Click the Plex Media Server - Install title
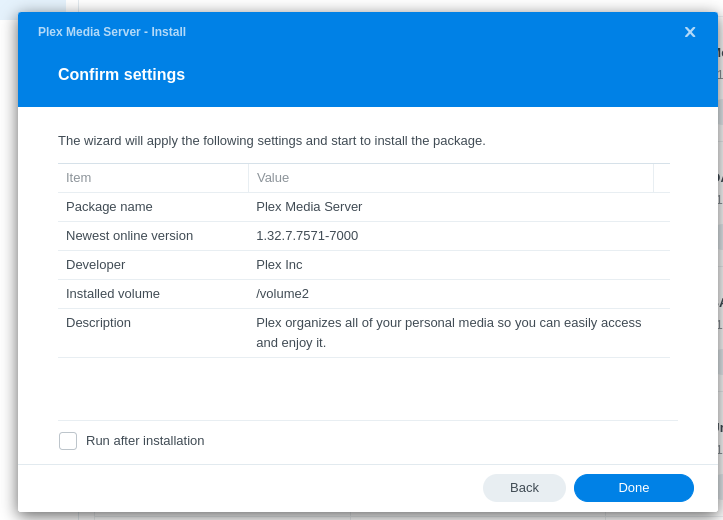This screenshot has width=723, height=520. [112, 32]
